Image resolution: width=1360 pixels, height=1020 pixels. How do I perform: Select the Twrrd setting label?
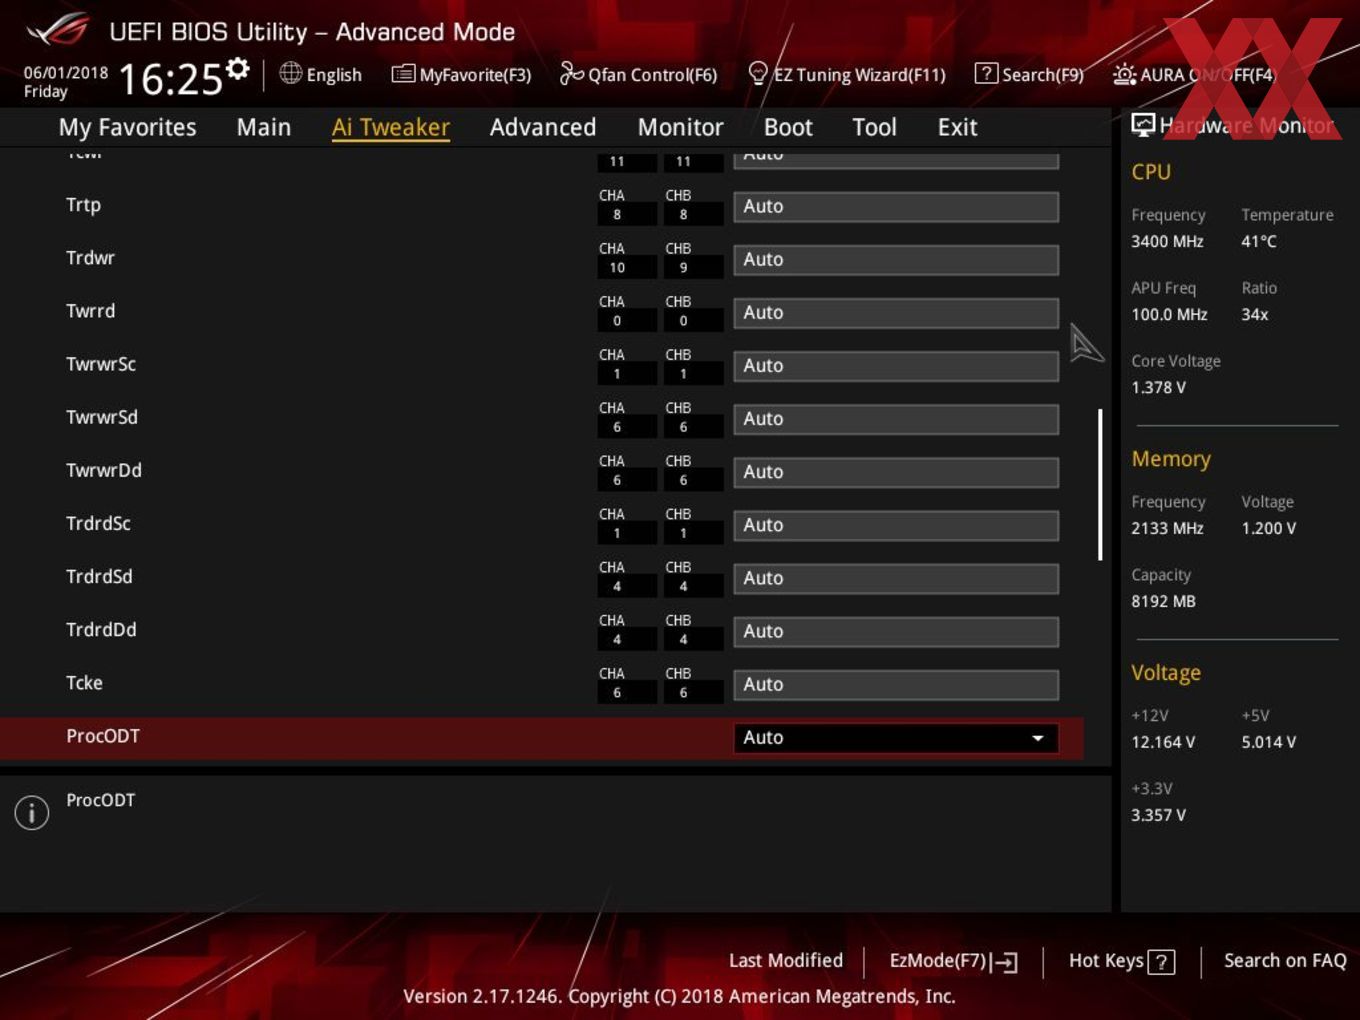tap(90, 311)
